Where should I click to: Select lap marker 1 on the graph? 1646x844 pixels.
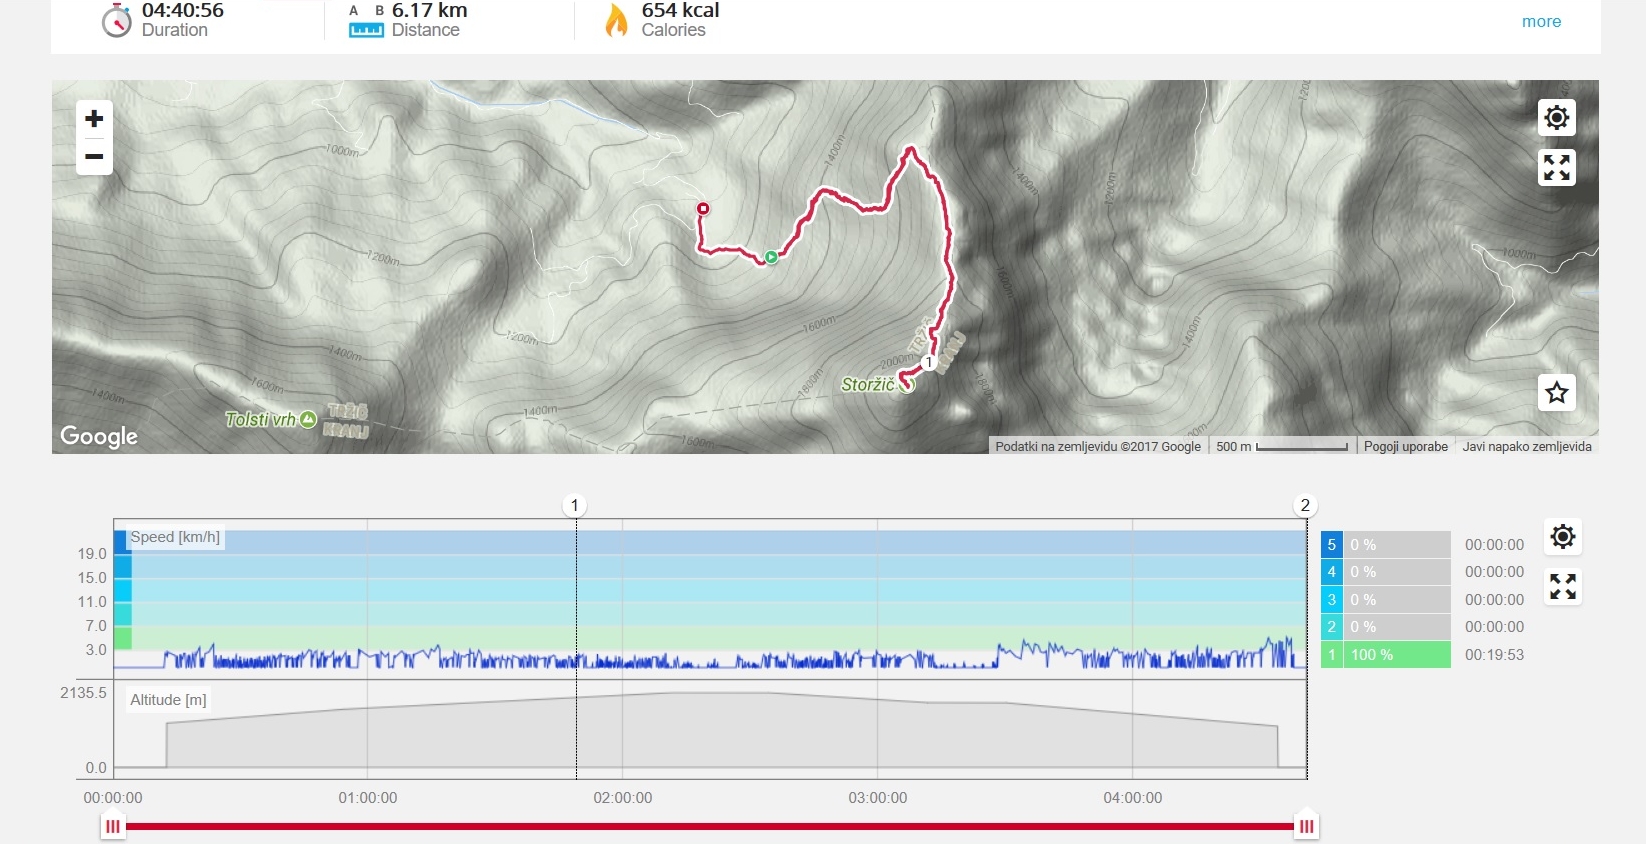coord(575,505)
